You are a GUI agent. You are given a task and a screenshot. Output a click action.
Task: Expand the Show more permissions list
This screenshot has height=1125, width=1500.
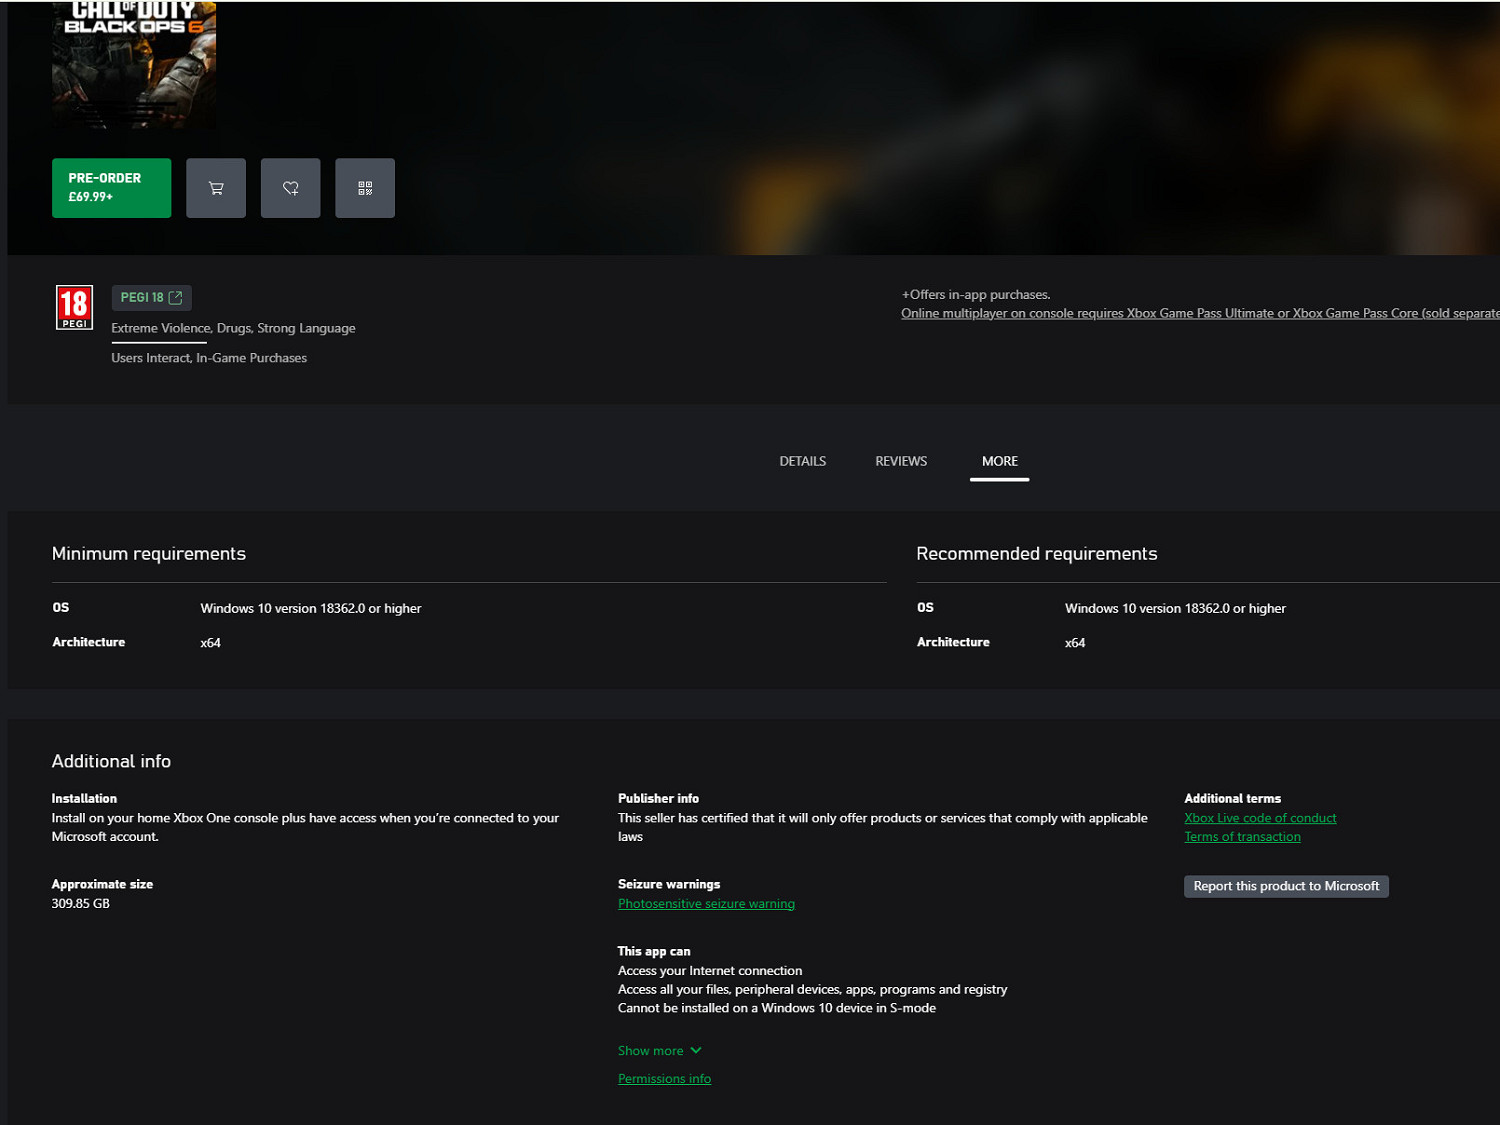[x=659, y=1051]
